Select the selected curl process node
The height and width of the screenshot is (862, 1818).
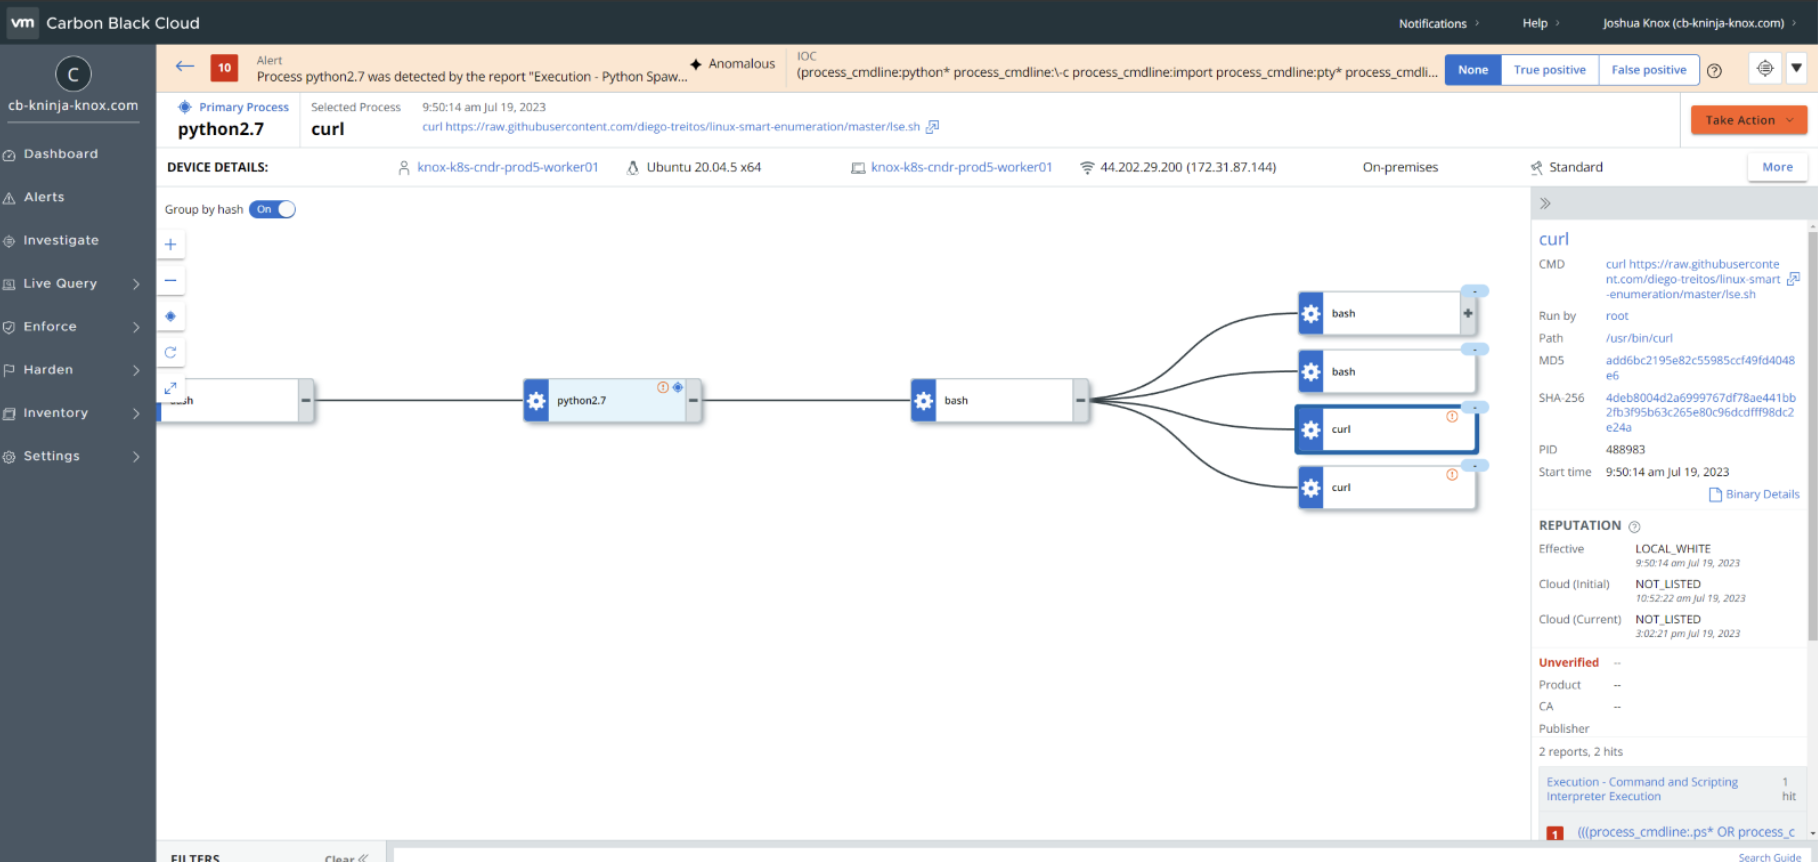point(1386,429)
